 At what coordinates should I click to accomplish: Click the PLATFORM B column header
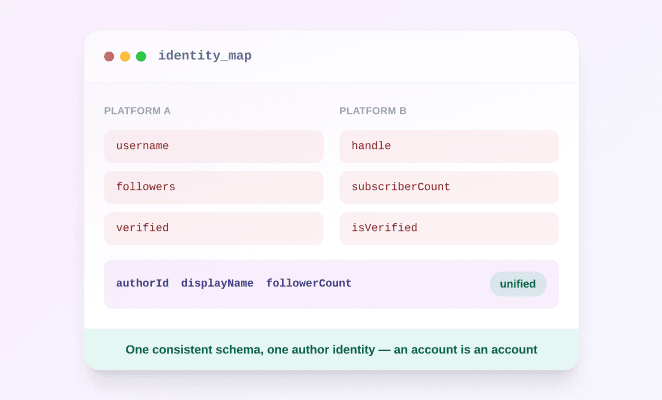(x=373, y=111)
